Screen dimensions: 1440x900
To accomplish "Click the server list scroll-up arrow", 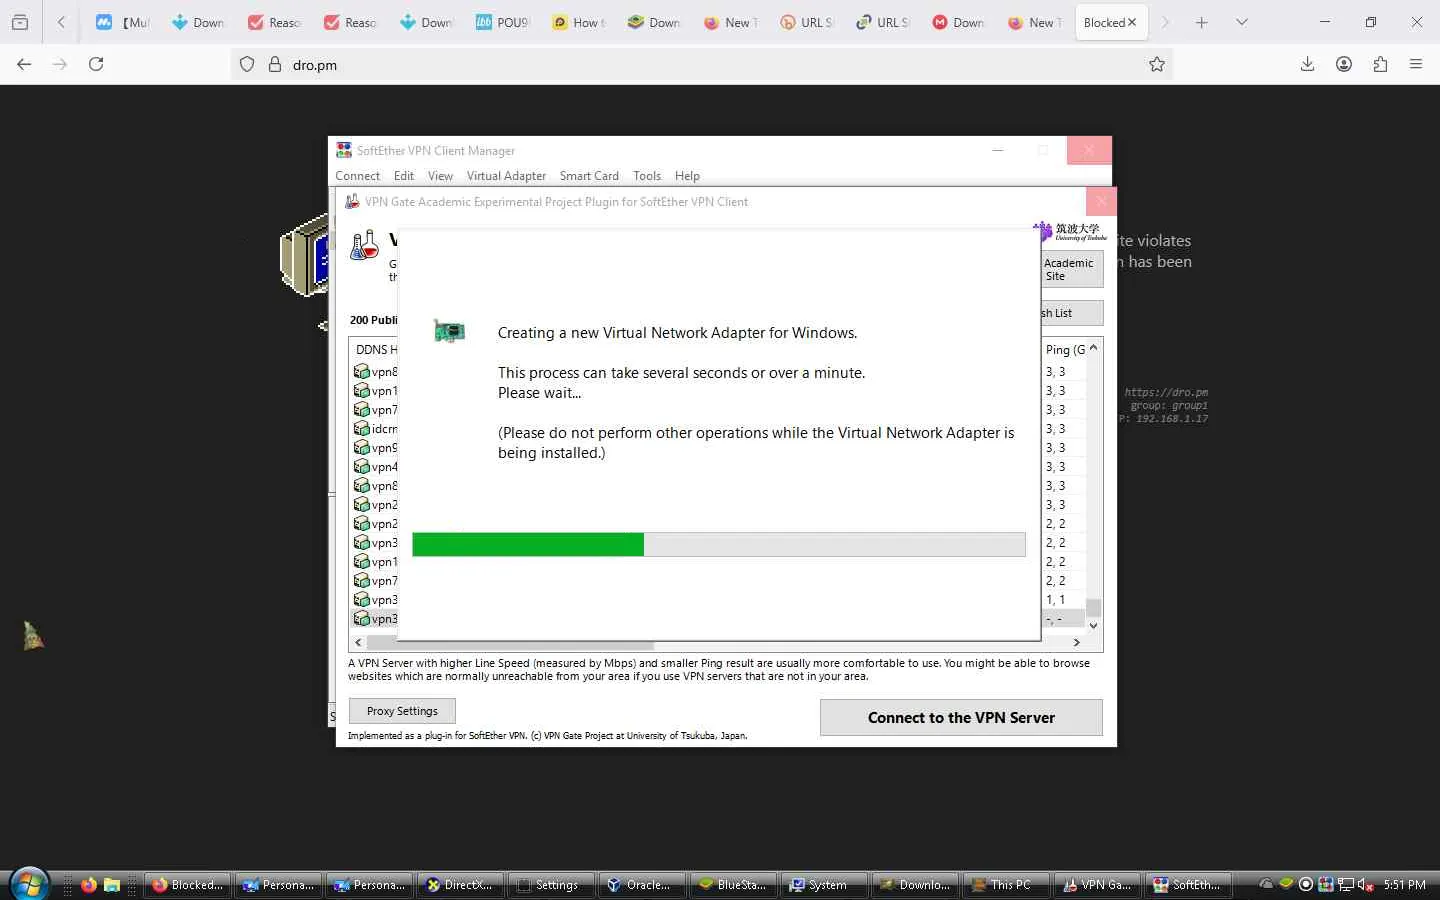I will (1093, 348).
